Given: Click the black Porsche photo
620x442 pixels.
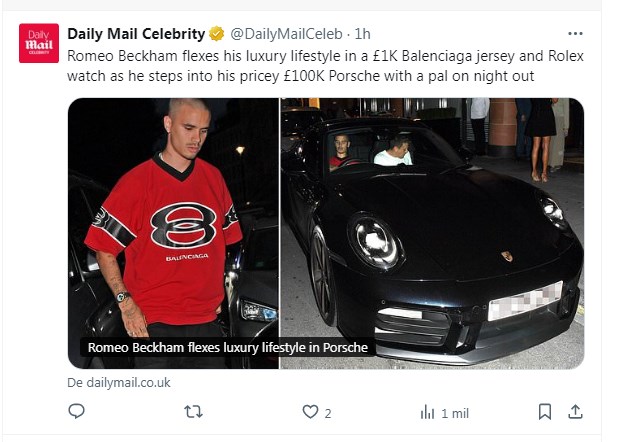Looking at the screenshot, I should click(432, 233).
